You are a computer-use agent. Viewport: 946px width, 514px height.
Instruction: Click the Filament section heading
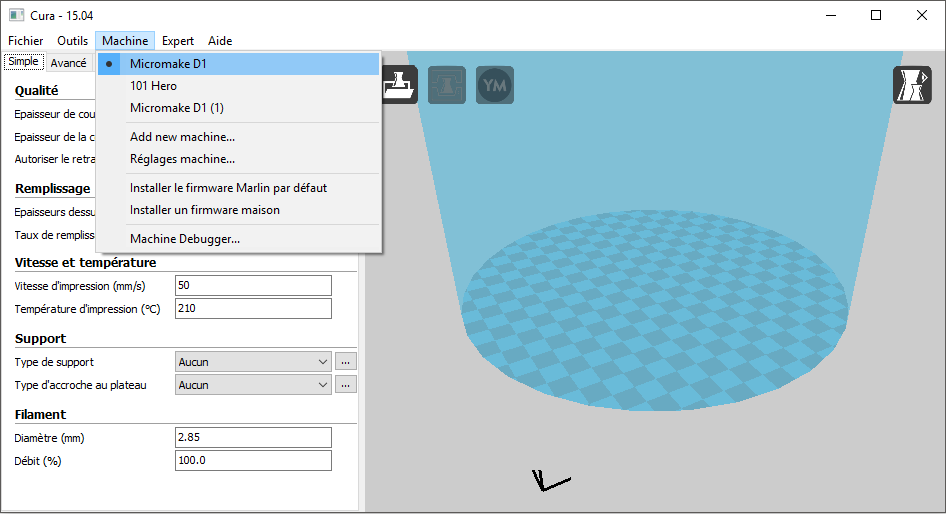[x=40, y=414]
